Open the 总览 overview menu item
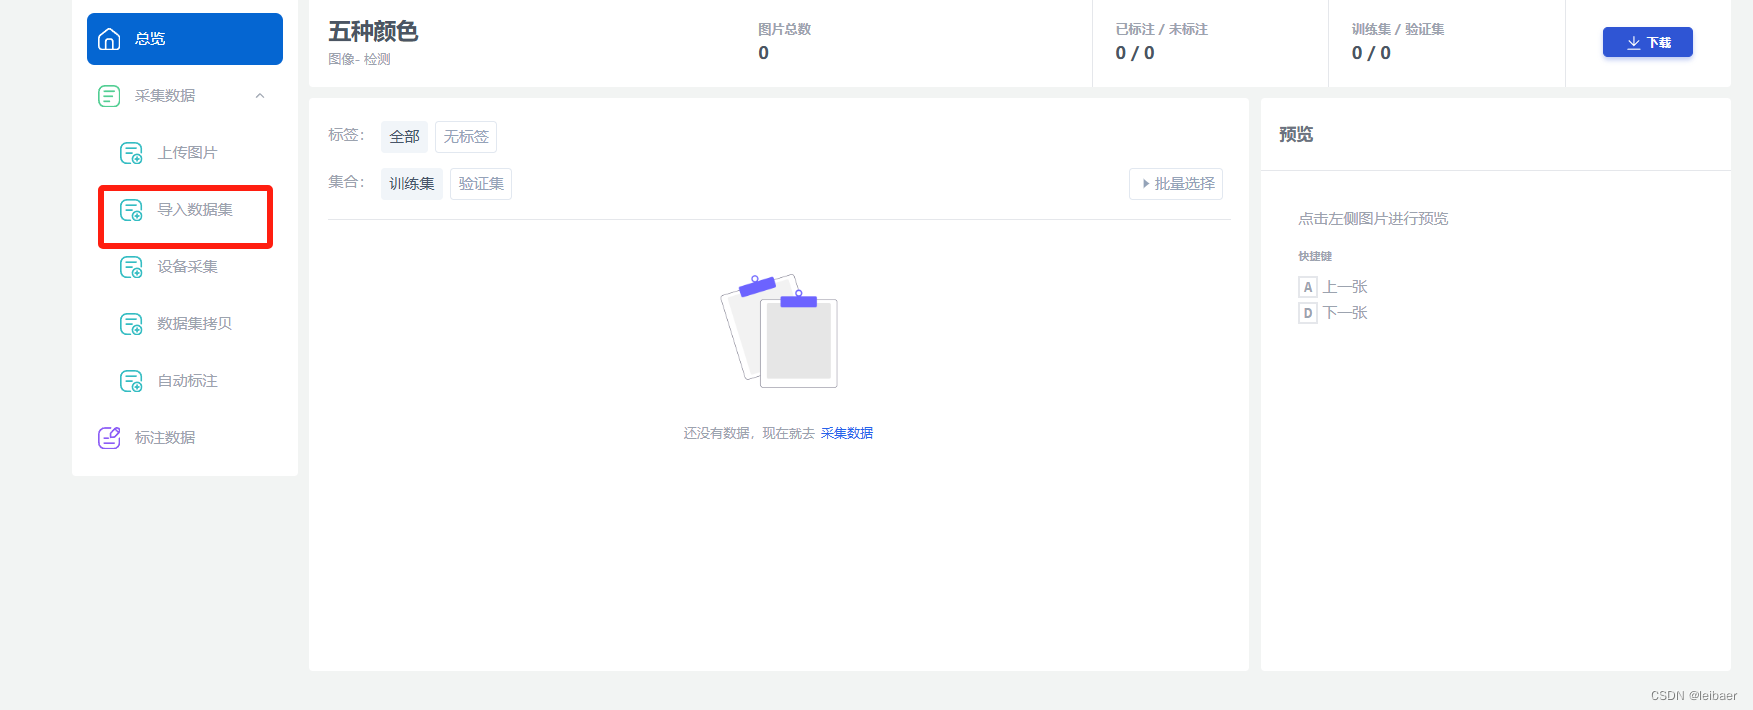Viewport: 1753px width, 710px height. [185, 39]
